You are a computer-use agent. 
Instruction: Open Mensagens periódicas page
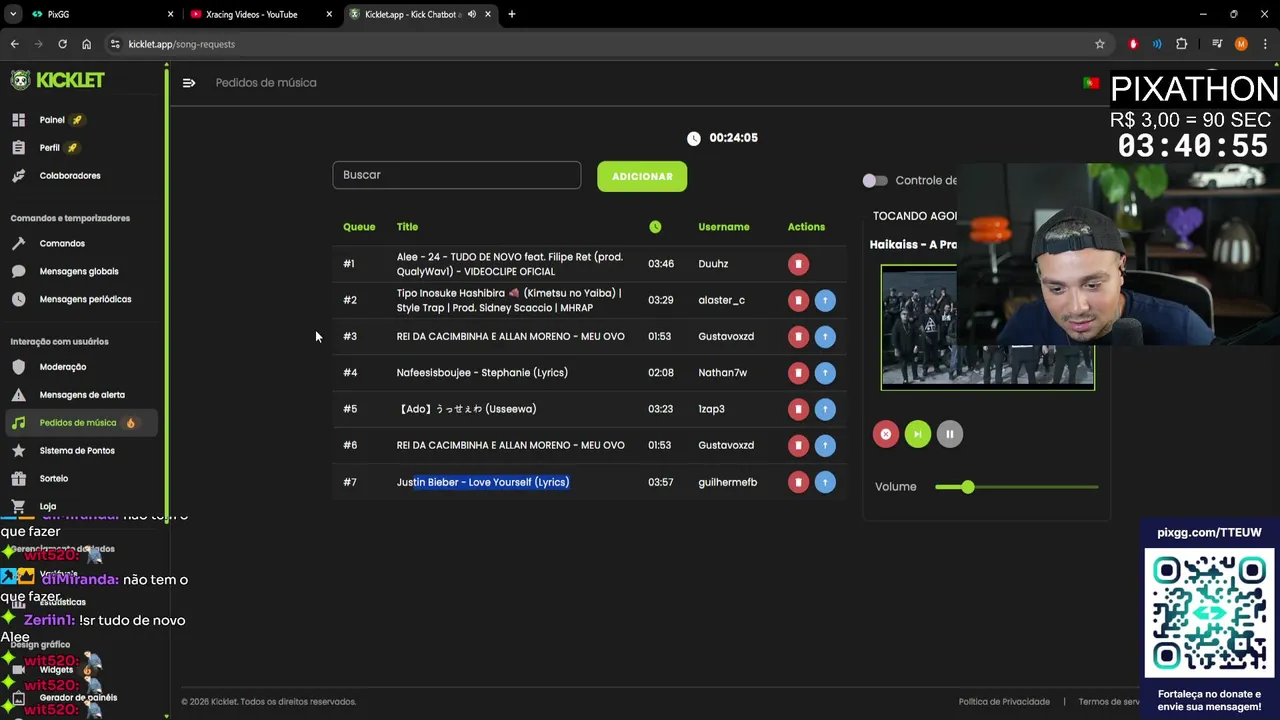pos(85,300)
